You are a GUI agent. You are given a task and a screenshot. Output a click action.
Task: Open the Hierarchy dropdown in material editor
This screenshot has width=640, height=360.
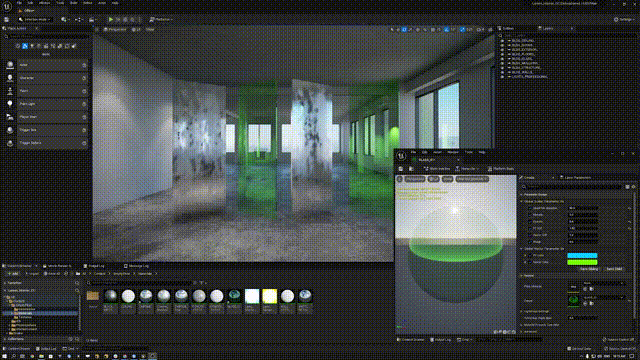467,169
